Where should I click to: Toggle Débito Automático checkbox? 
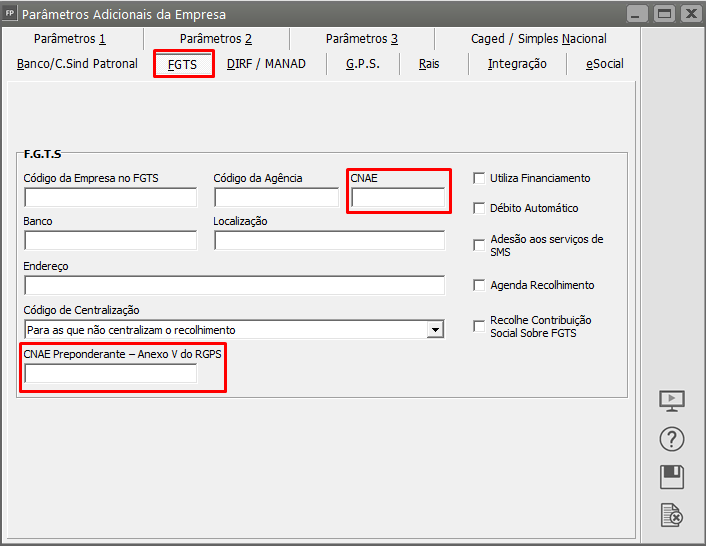coord(479,208)
